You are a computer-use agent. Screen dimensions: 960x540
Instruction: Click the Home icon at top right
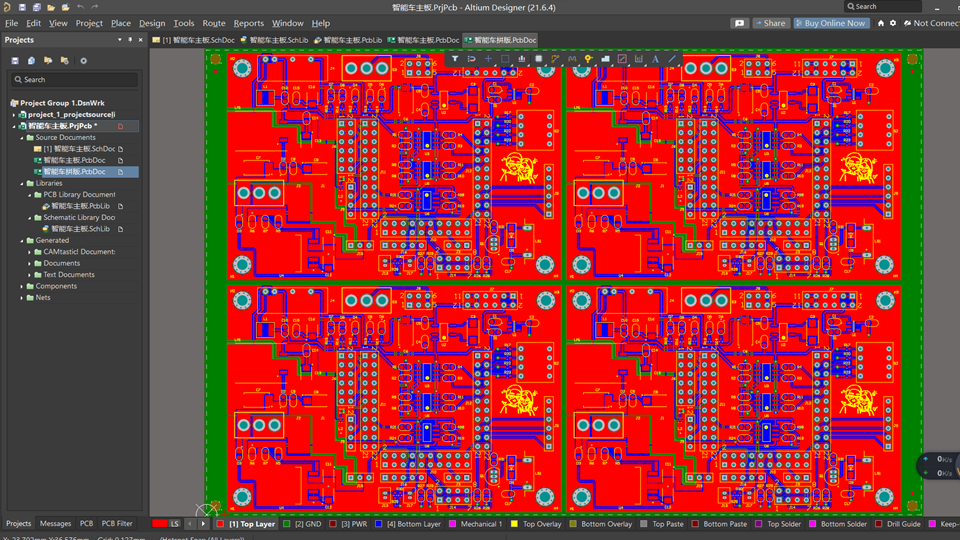(x=880, y=23)
